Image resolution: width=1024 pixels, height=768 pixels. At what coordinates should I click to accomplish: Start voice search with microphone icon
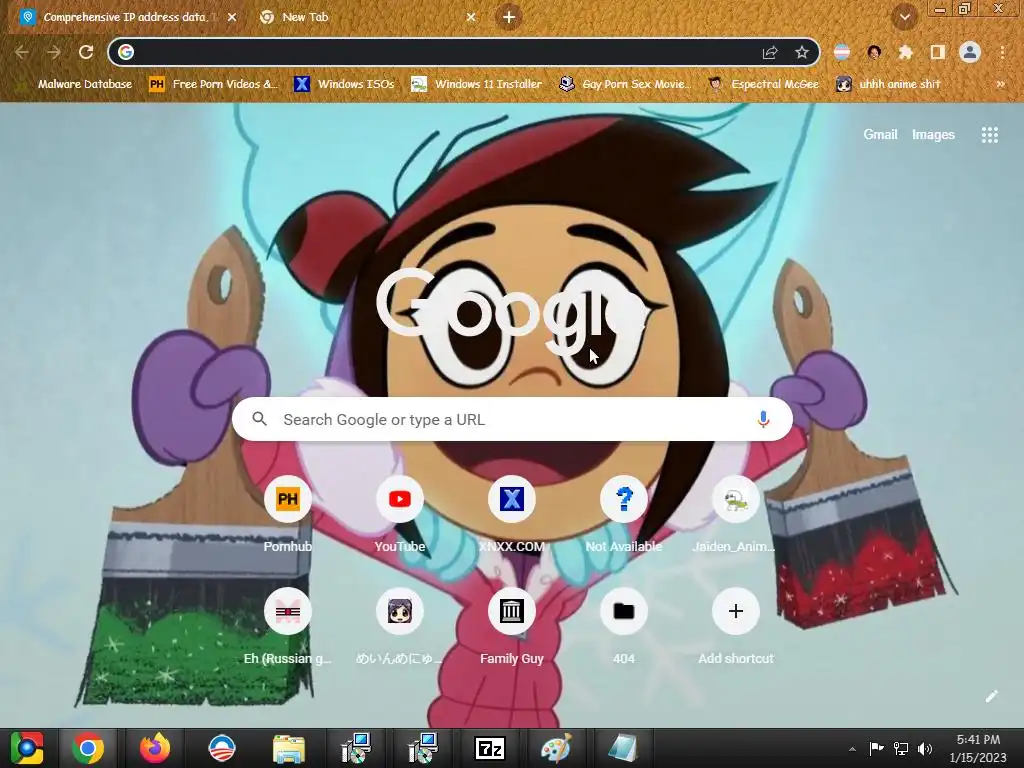tap(763, 419)
